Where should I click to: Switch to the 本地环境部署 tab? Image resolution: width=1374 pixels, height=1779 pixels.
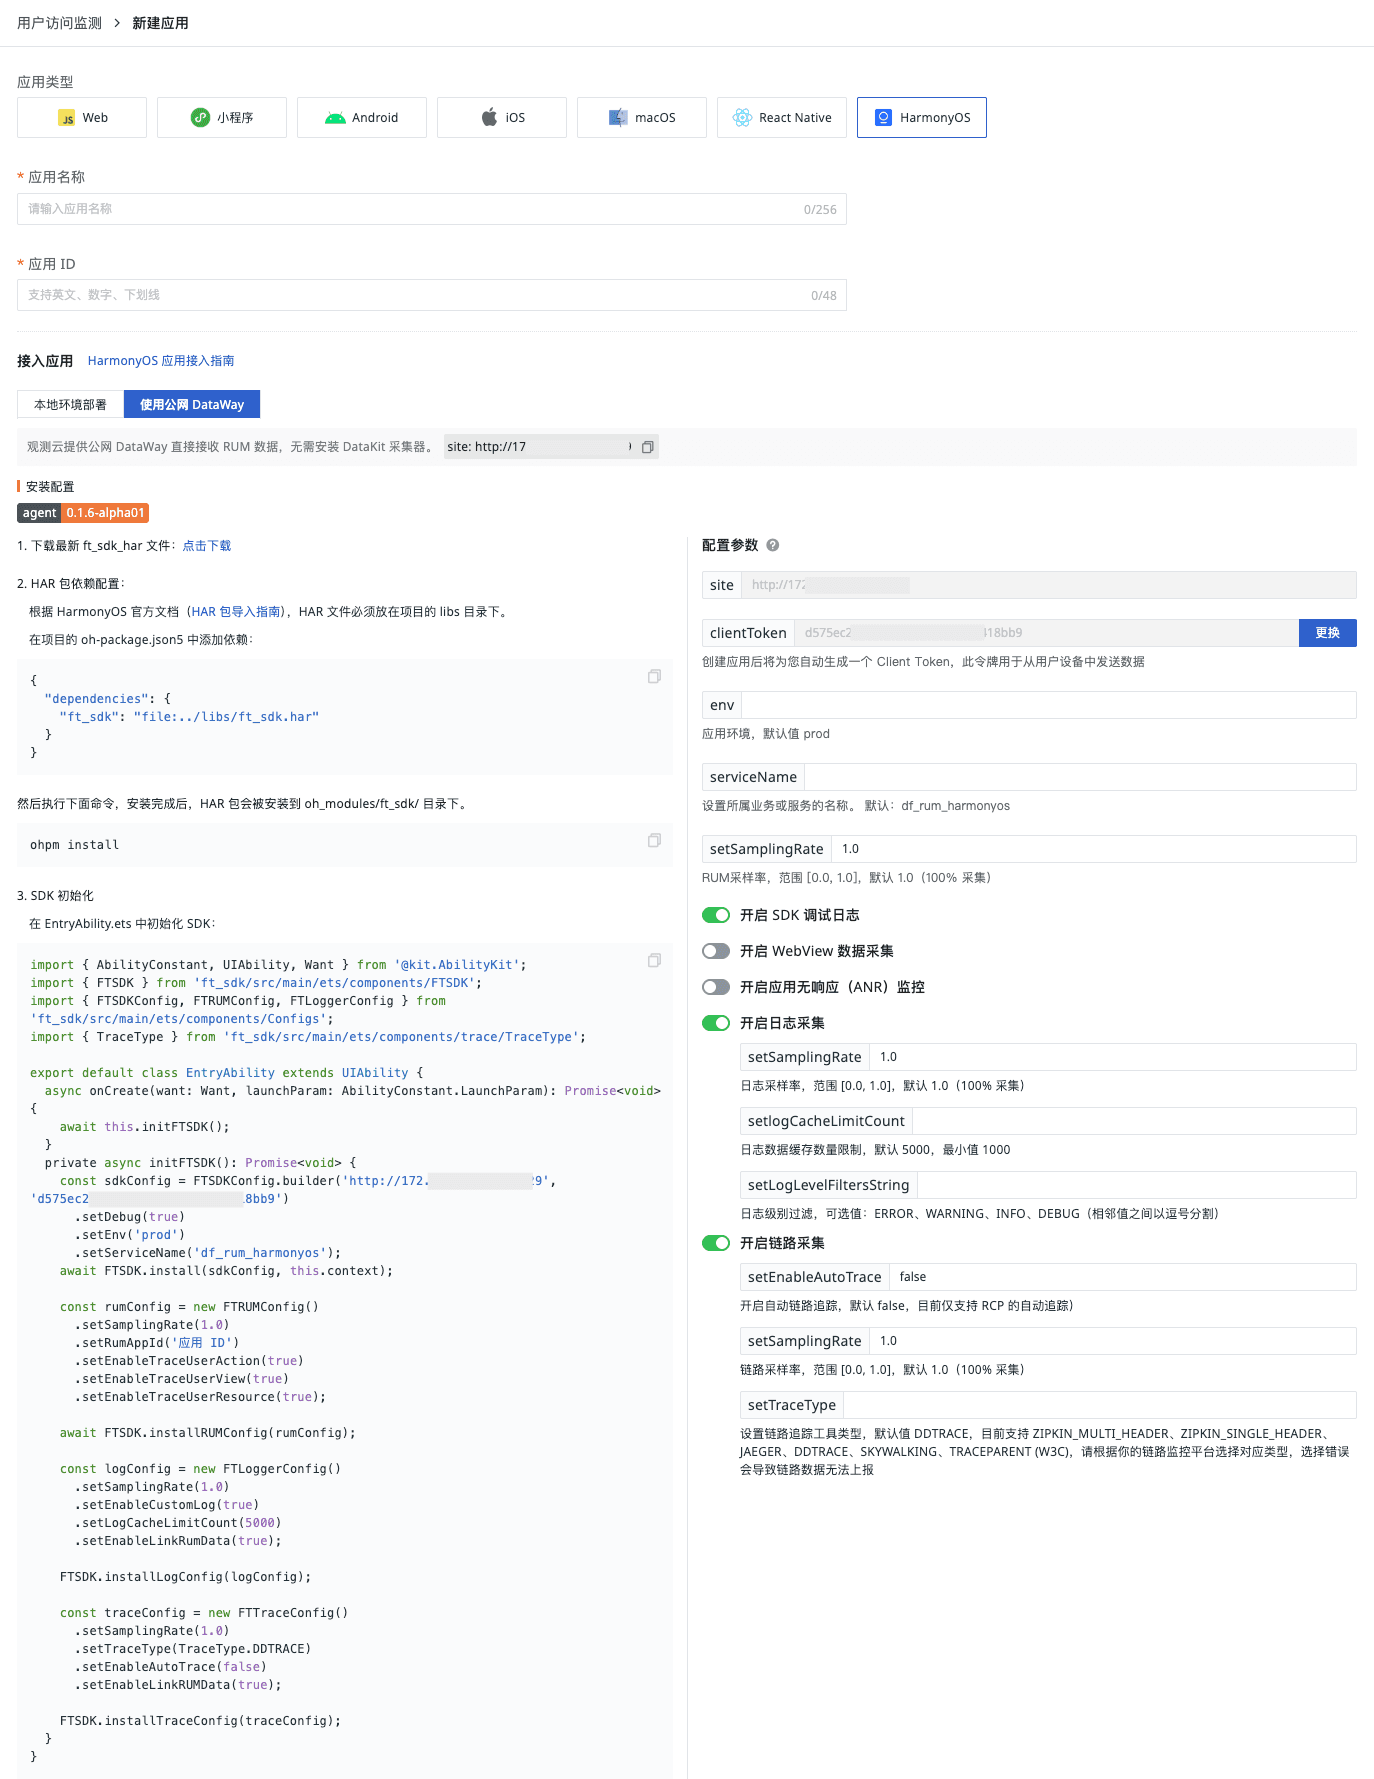tap(70, 405)
